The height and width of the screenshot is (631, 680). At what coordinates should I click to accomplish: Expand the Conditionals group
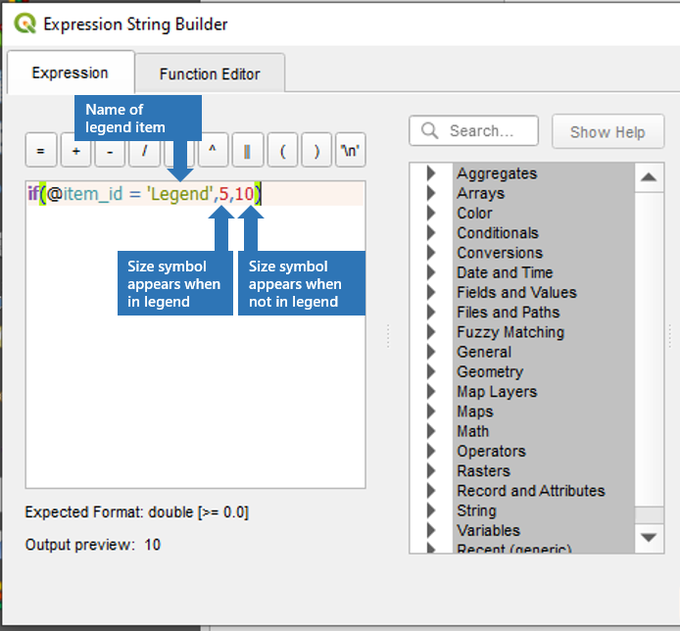tap(431, 233)
